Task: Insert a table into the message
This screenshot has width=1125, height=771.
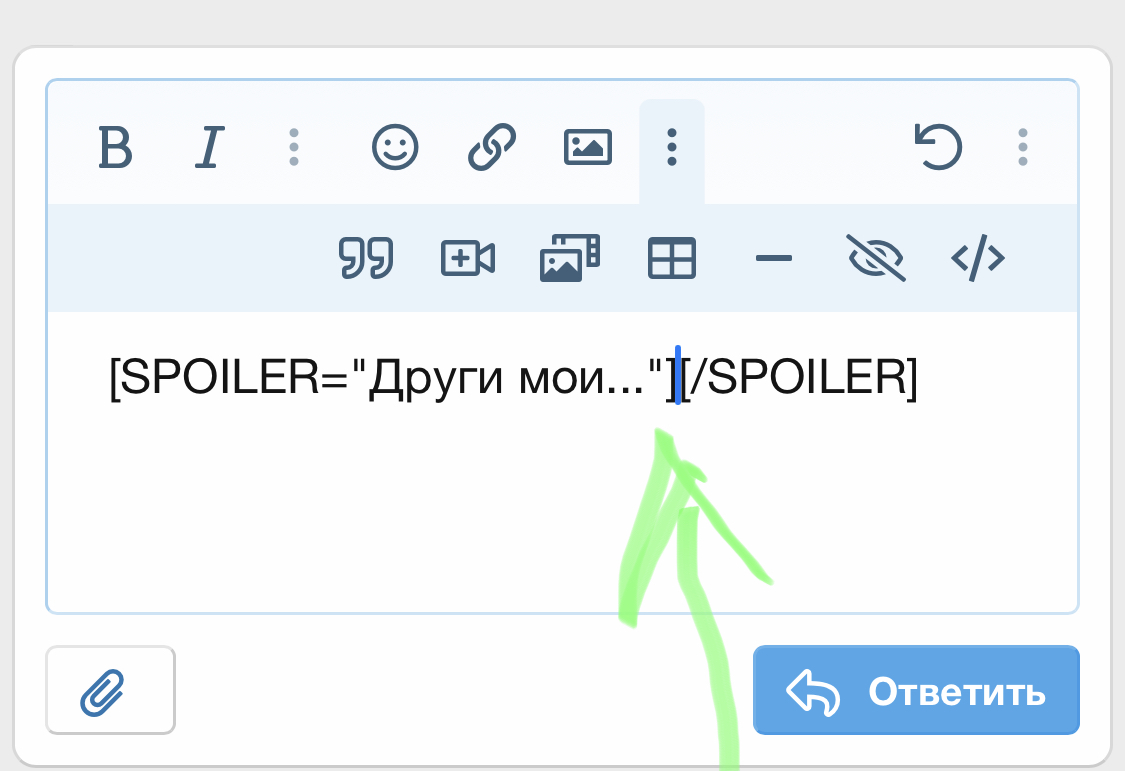Action: [x=672, y=259]
